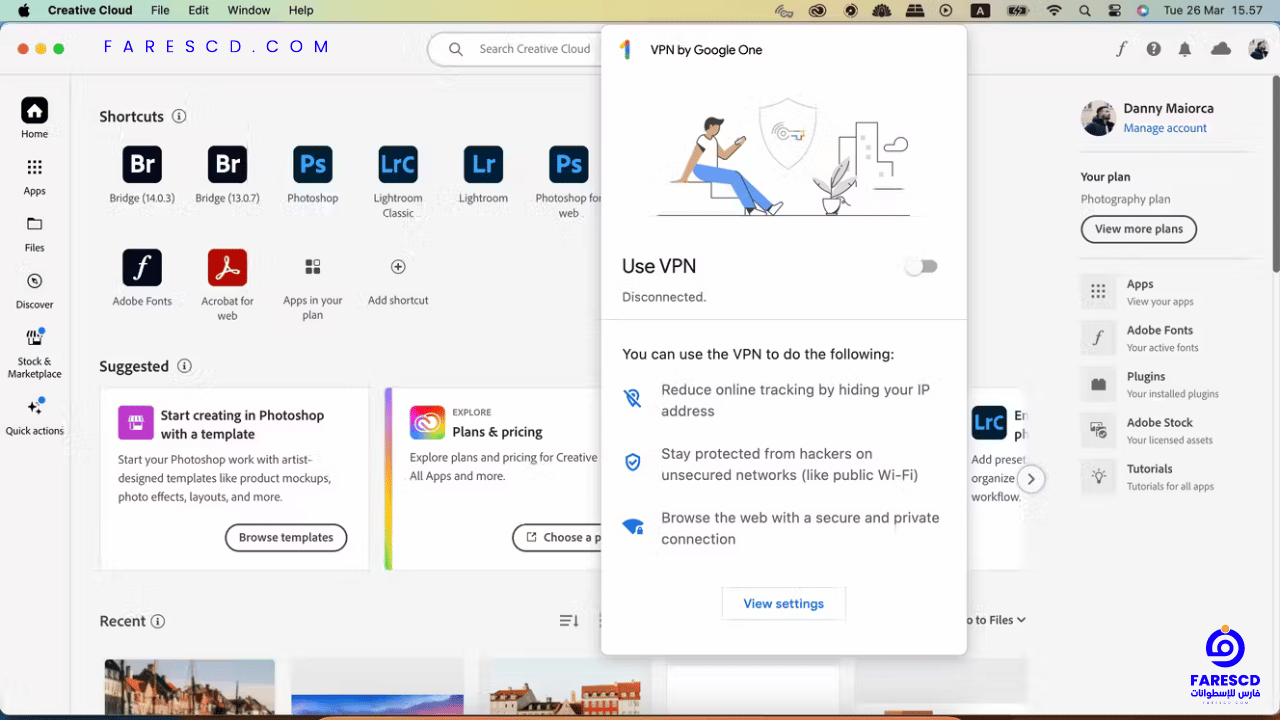Open first recent photo thumbnail
The height and width of the screenshot is (720, 1280).
(190, 687)
